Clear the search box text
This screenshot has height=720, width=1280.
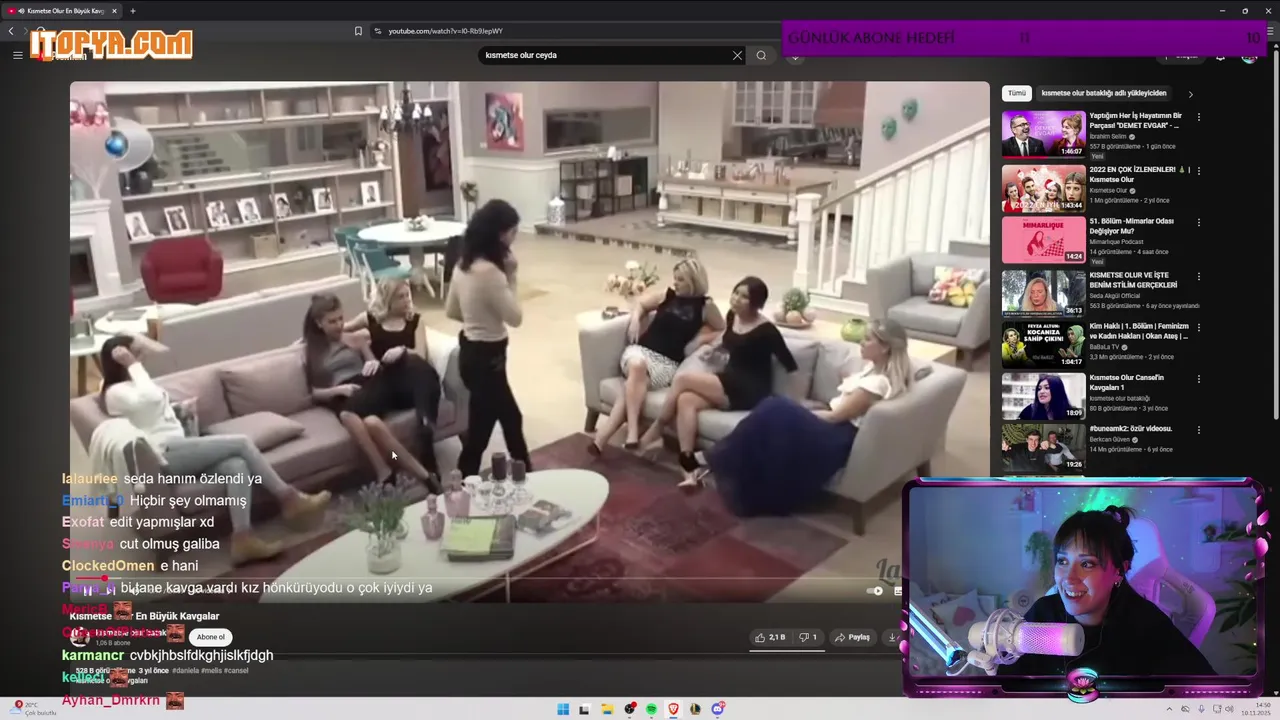pos(737,56)
